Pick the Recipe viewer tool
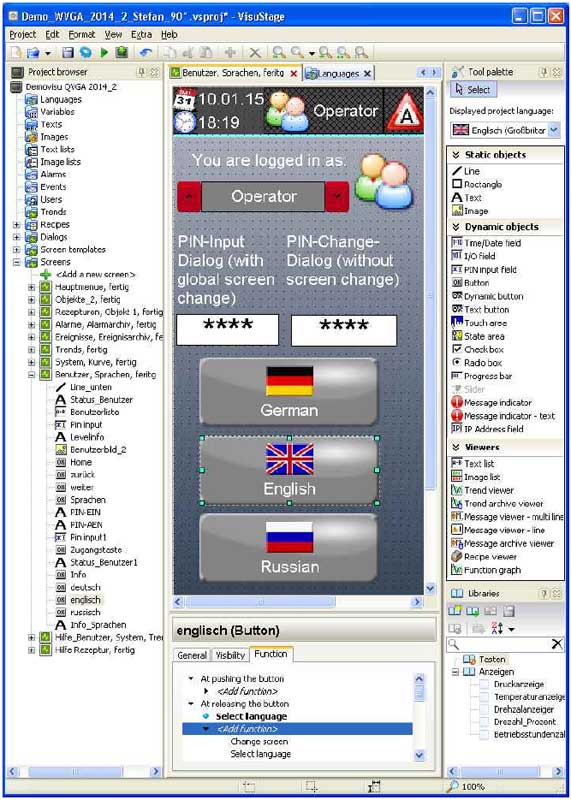Screen dimensions: 571x800 [x=484, y=557]
